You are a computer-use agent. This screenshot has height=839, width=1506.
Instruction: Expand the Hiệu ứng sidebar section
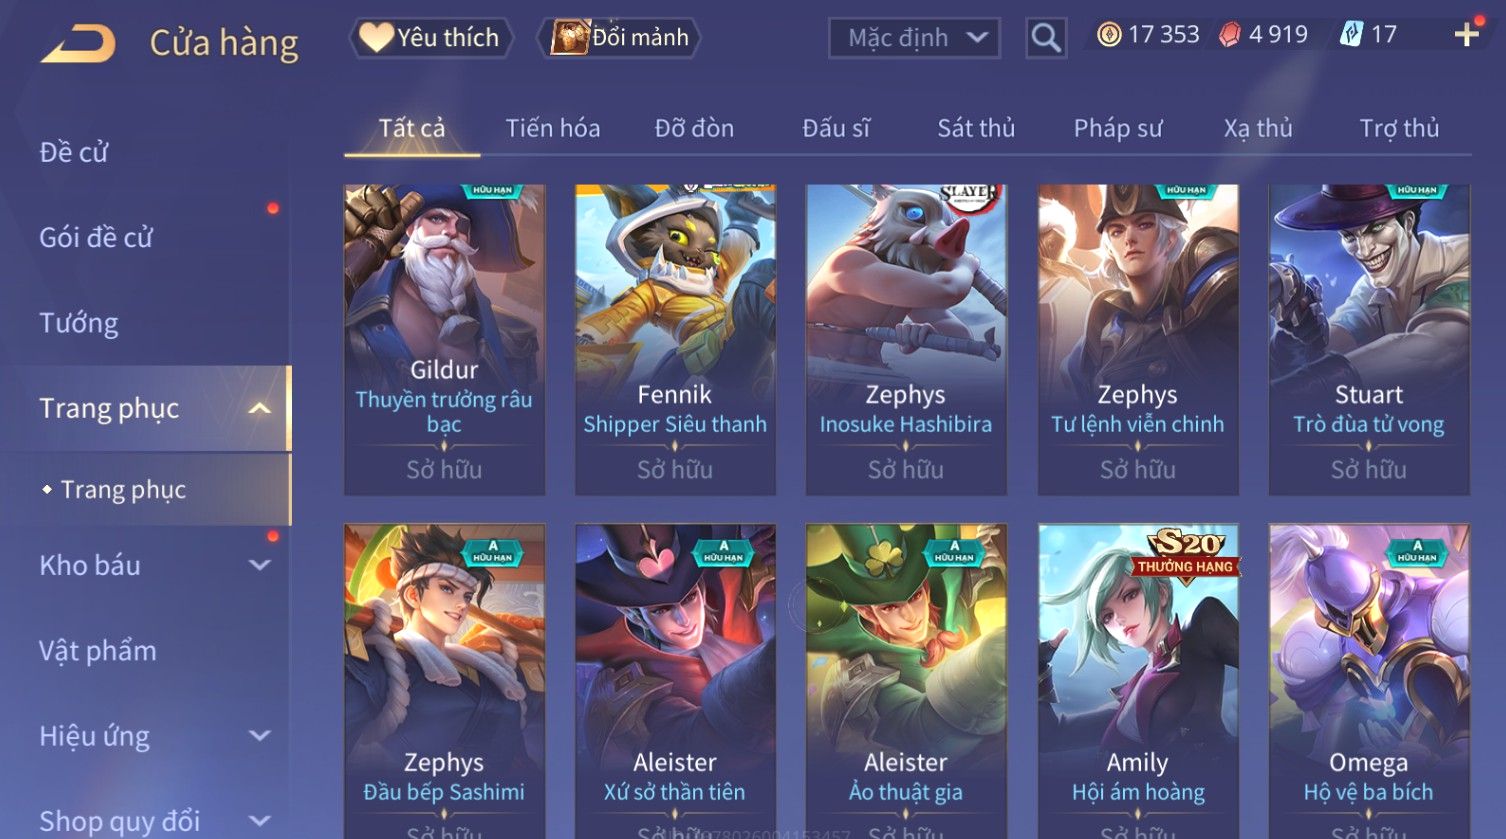pos(146,736)
